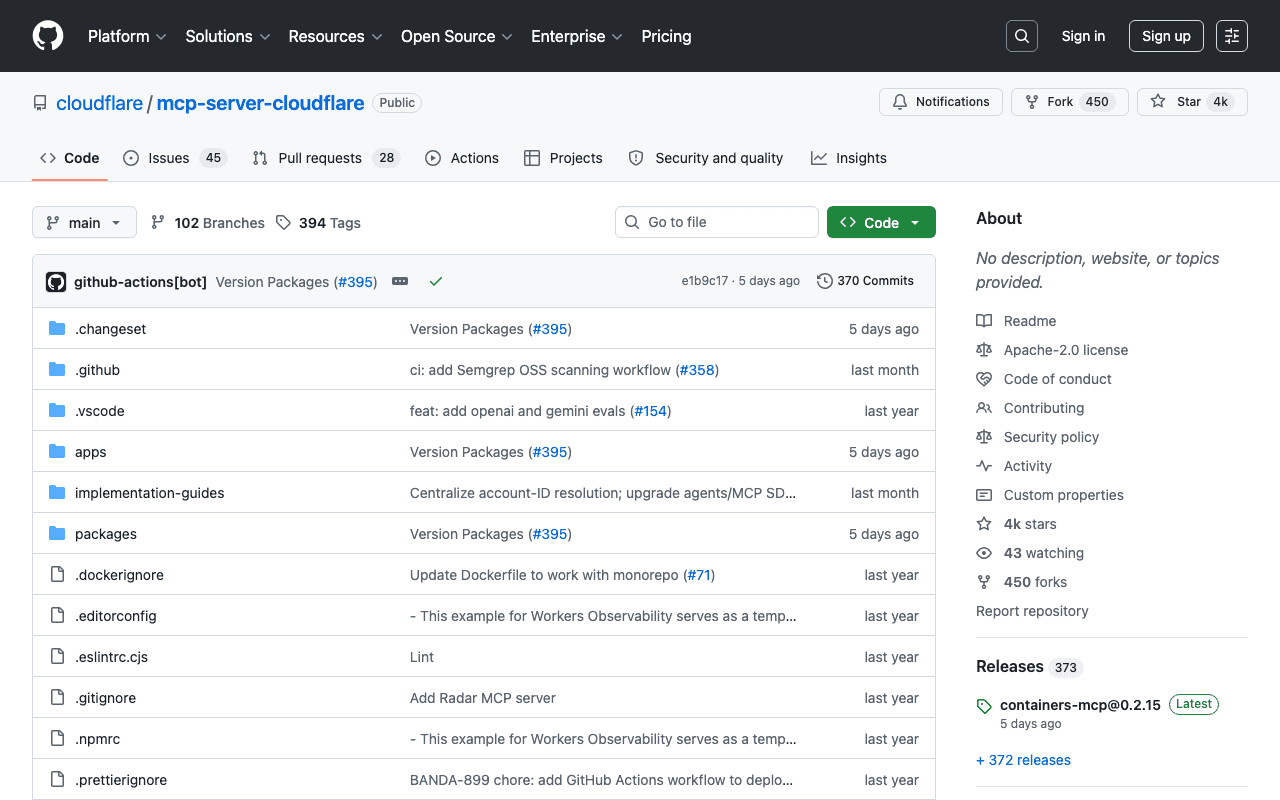The width and height of the screenshot is (1280, 800).
Task: Click the tag icon beside containers-mcp release
Action: pyautogui.click(x=984, y=706)
